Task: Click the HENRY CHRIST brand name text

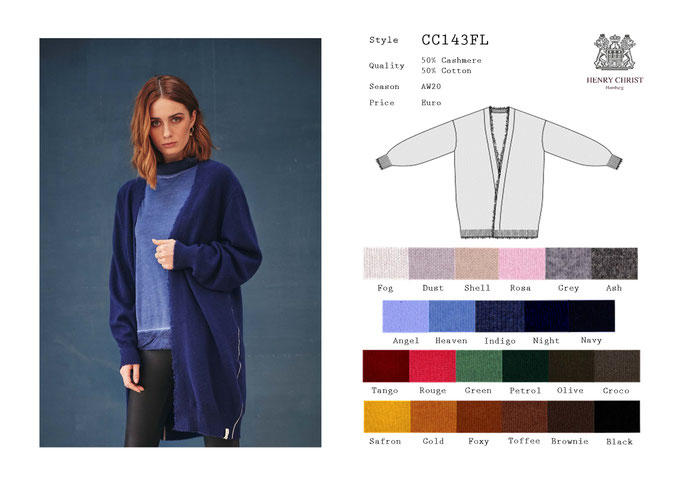Action: (x=615, y=80)
